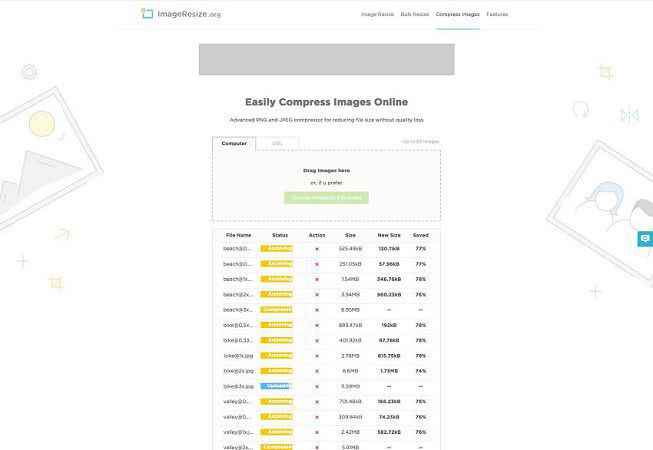Click the gray advertisement banner
Image resolution: width=653 pixels, height=450 pixels.
click(326, 59)
